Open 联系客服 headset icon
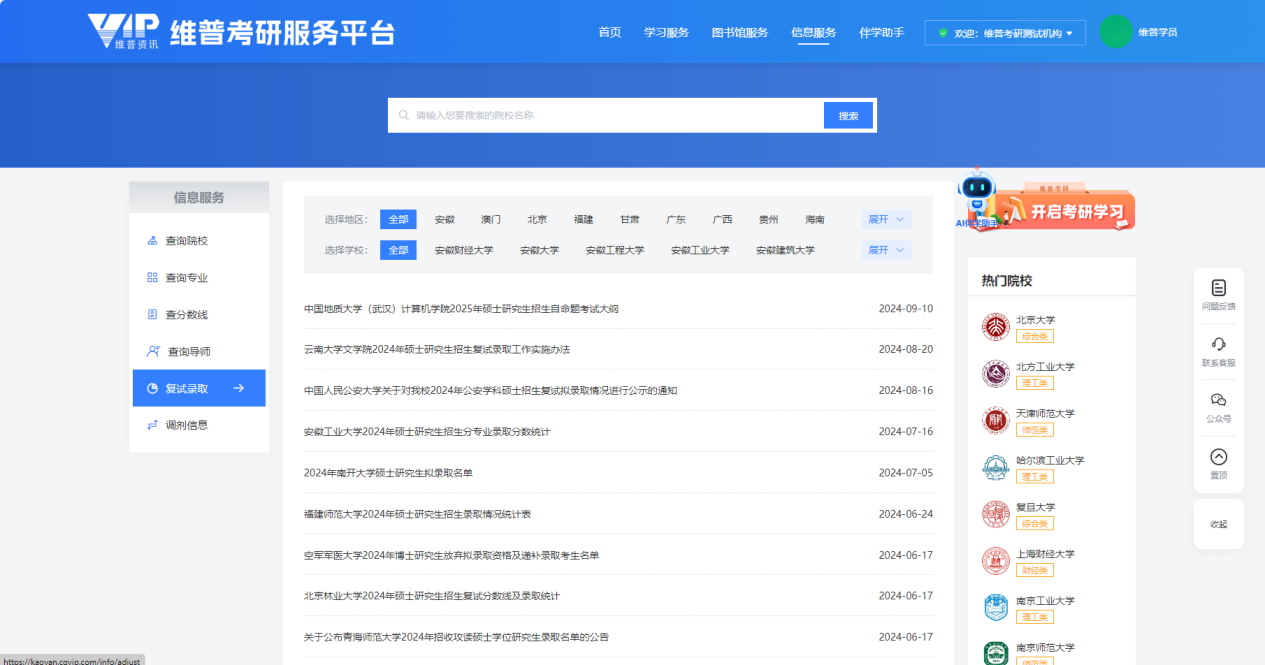1265x665 pixels. coord(1218,344)
